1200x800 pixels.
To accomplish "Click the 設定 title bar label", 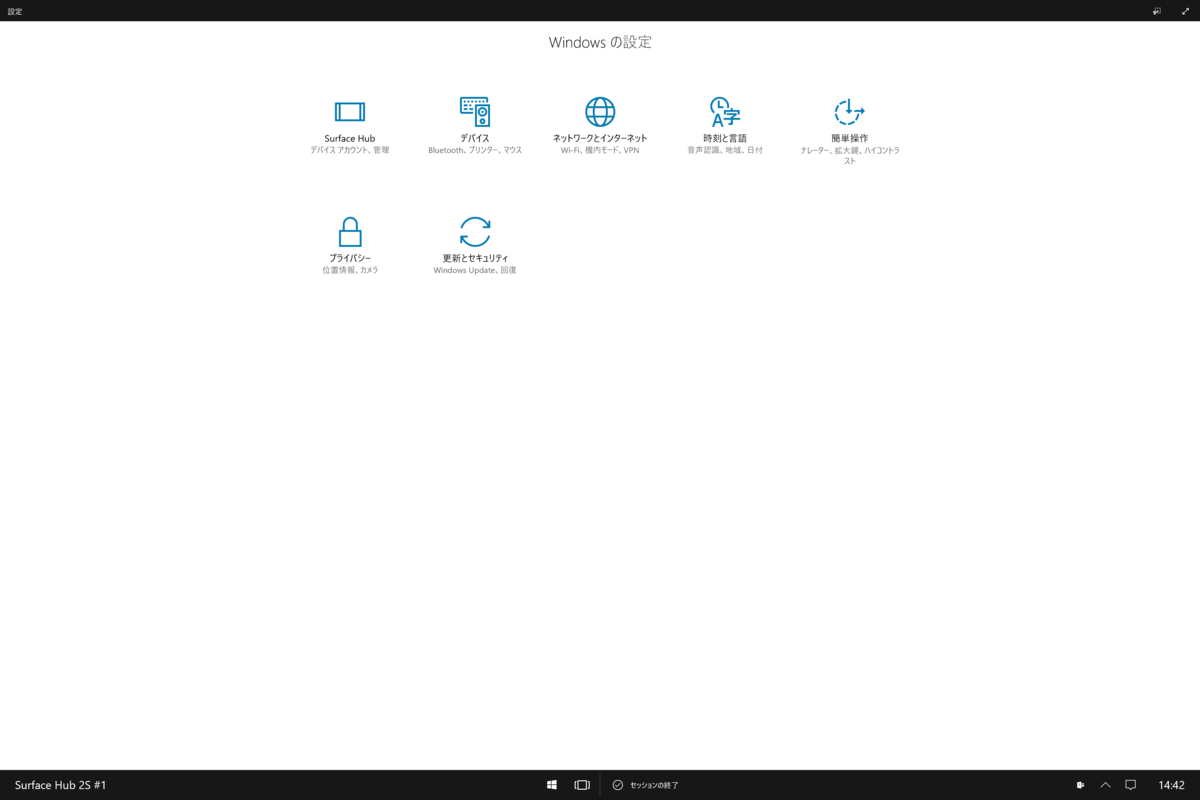I will click(15, 11).
